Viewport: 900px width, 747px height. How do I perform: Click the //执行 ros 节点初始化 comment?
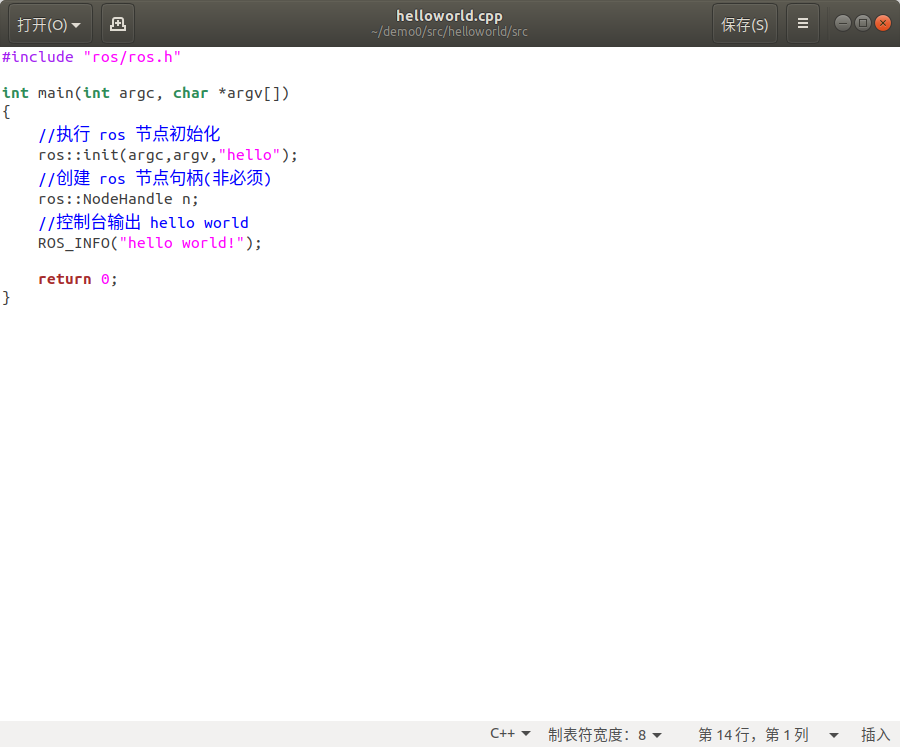[130, 134]
